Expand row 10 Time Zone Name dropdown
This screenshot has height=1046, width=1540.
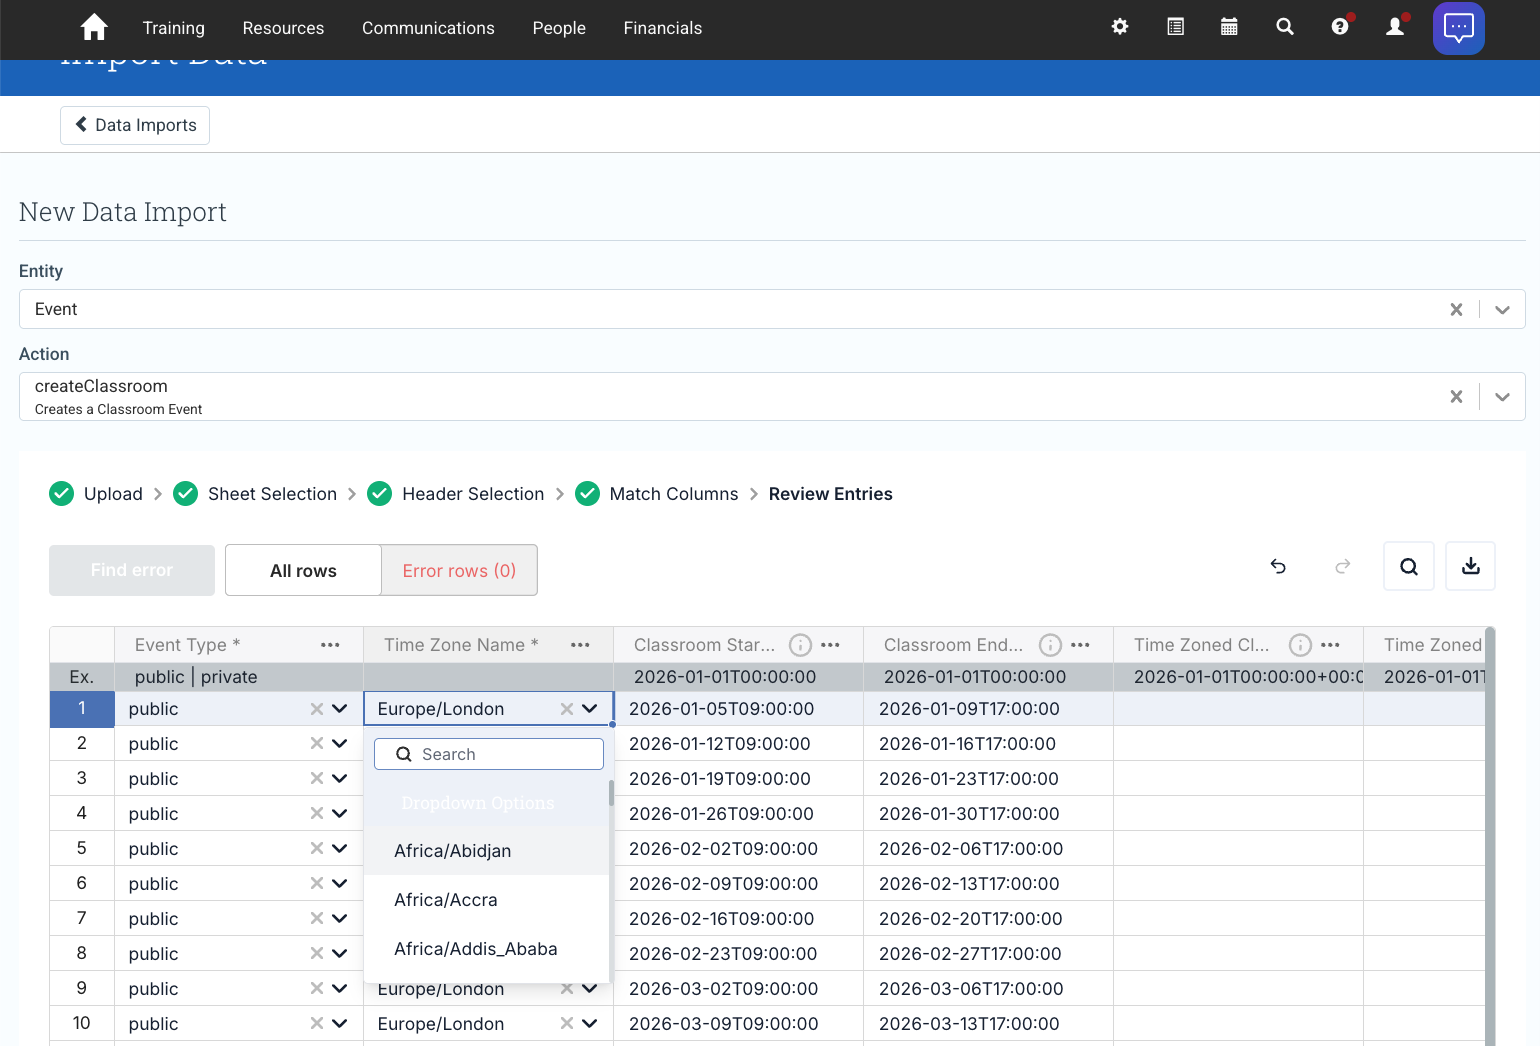(x=590, y=1023)
